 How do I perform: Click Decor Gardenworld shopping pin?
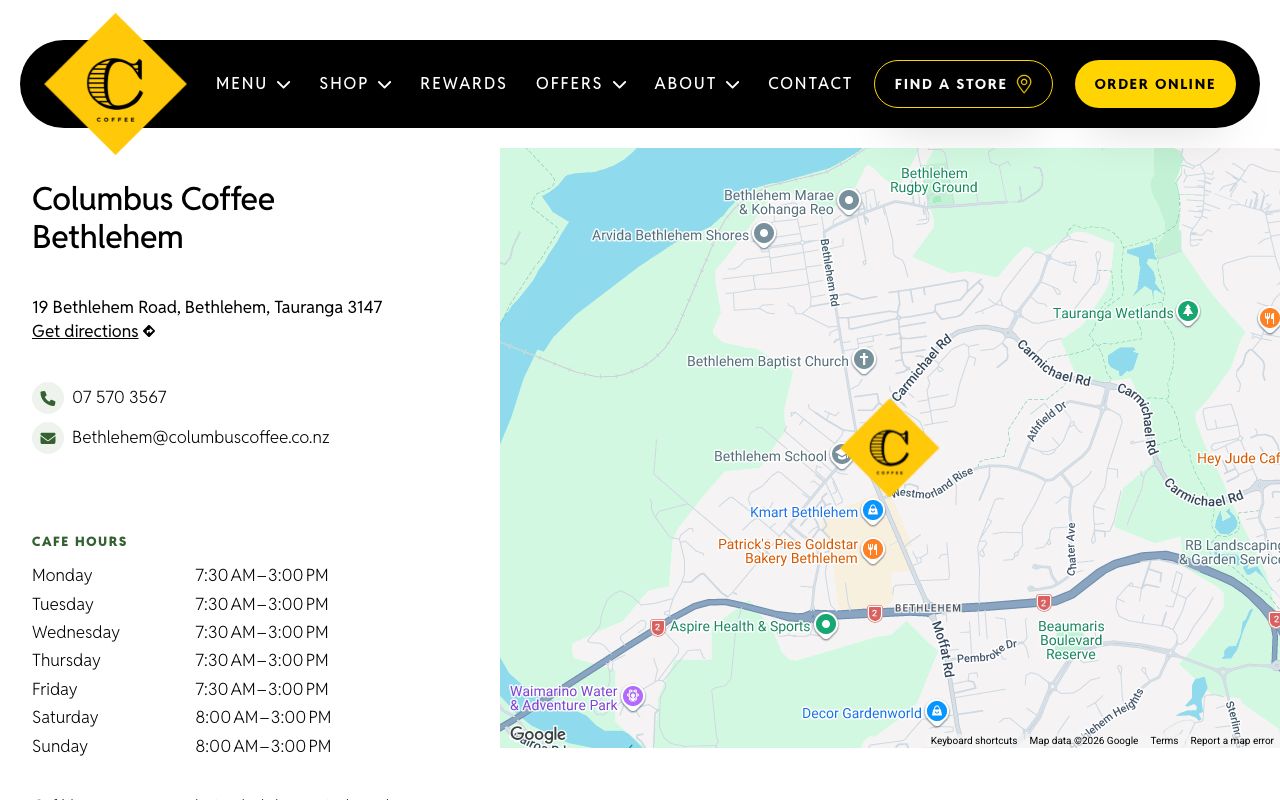(937, 712)
